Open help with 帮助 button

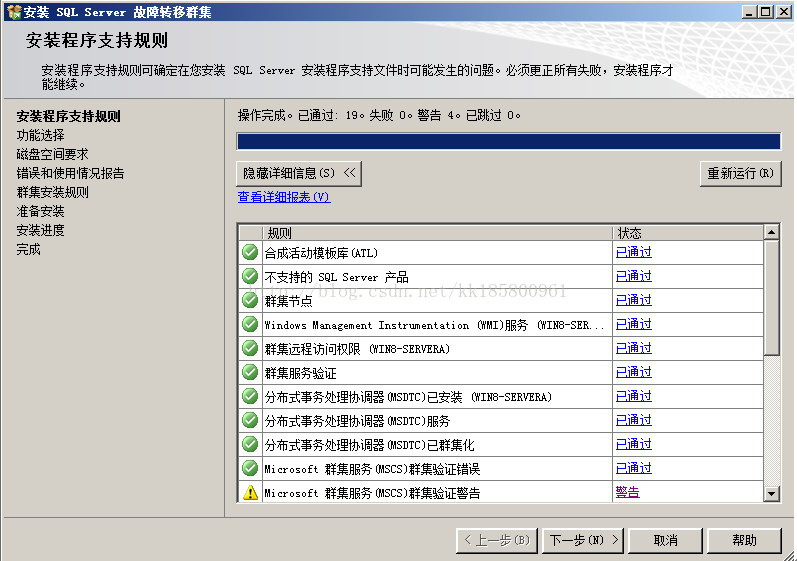744,540
